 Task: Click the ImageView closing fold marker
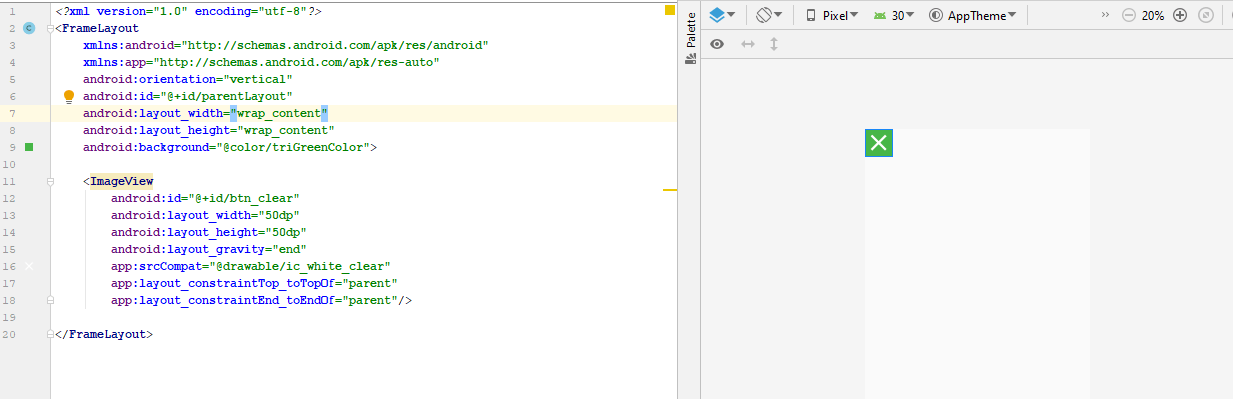[50, 300]
